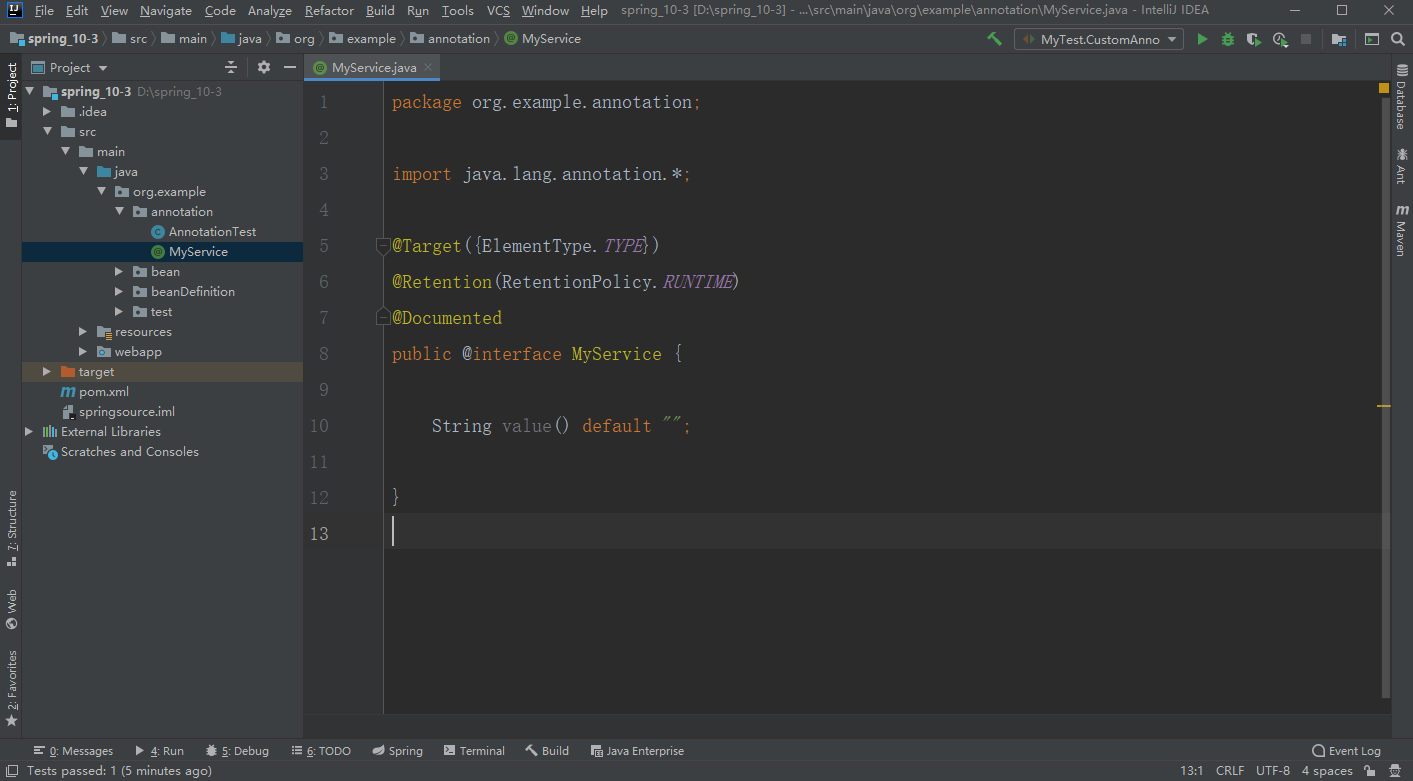Hide the Project panel with minus icon
Screen dimensions: 1413x781
coord(290,67)
